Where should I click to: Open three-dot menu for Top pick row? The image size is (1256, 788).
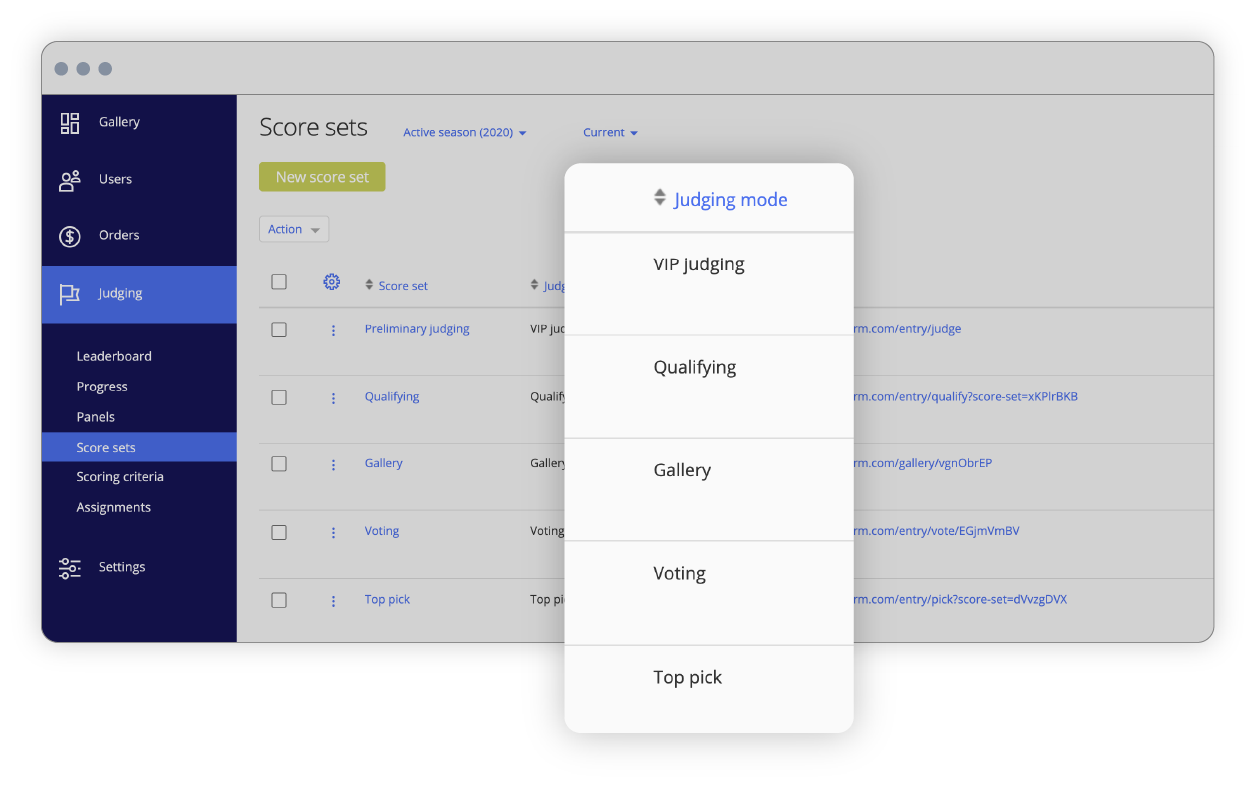333,601
